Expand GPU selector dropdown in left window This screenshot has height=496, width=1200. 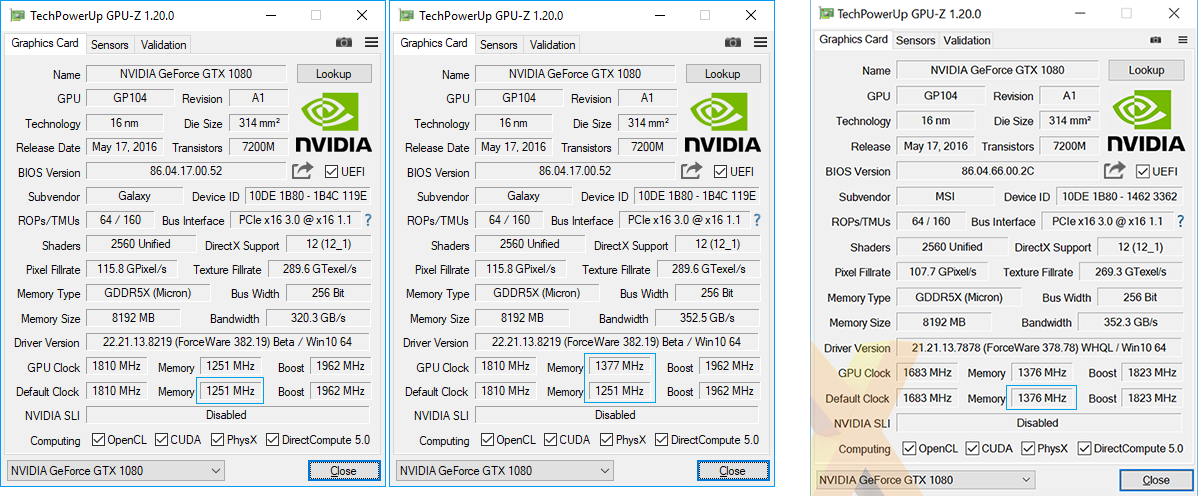pos(216,470)
